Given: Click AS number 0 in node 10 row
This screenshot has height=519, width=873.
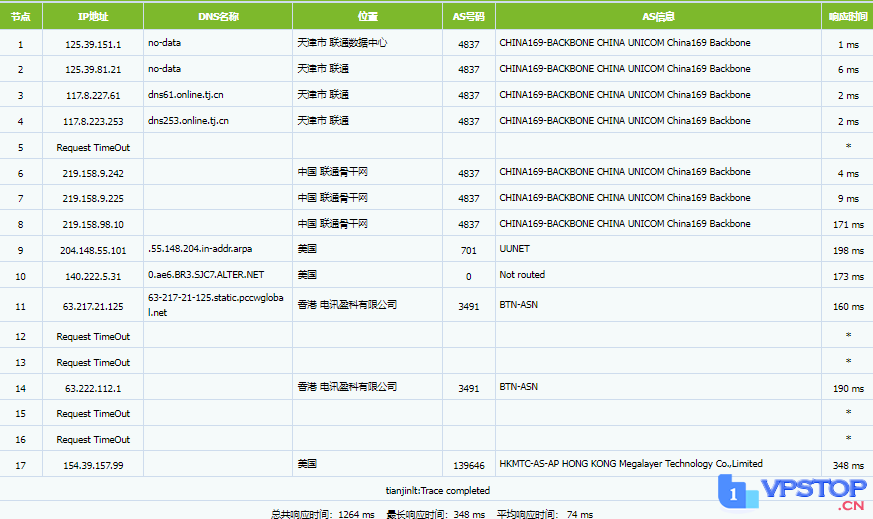Looking at the screenshot, I should [x=469, y=276].
